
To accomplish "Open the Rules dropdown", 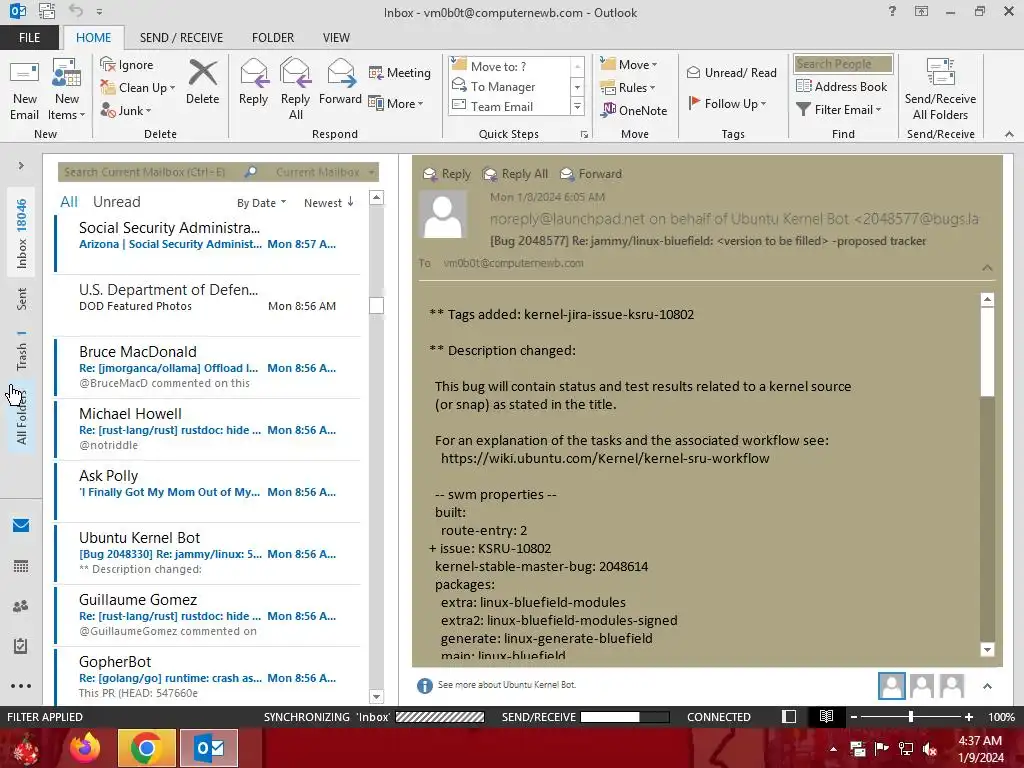I will point(628,88).
